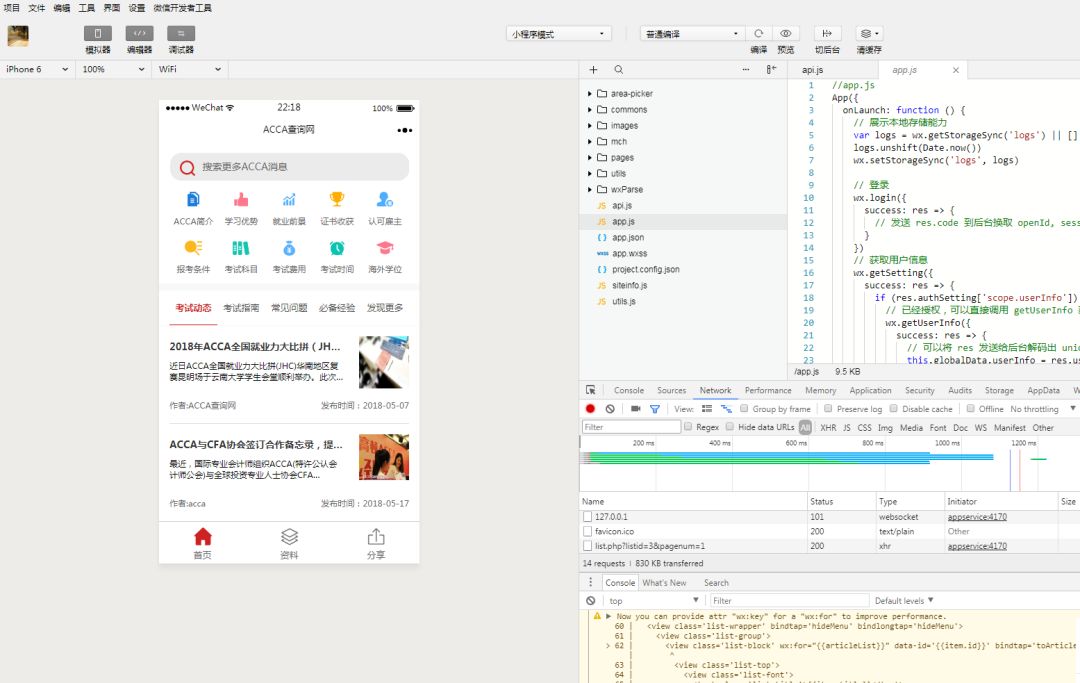Toggle the debugger (调试器) panel button

(x=181, y=34)
